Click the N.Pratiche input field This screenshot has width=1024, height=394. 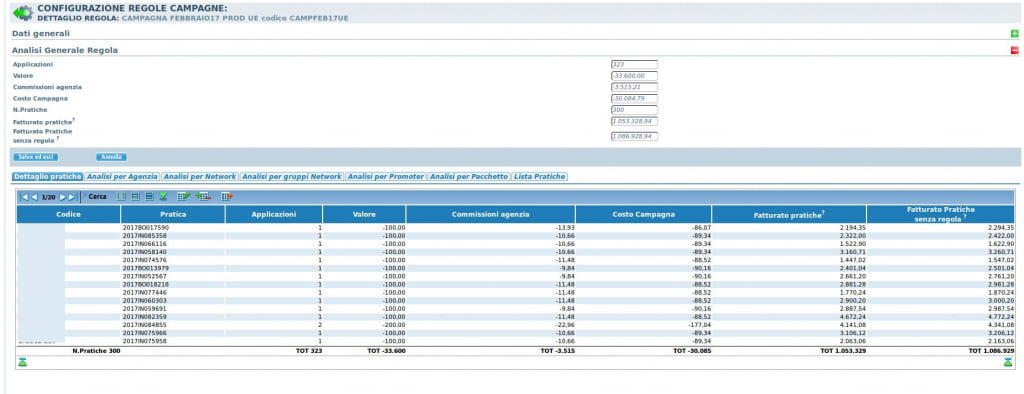[x=634, y=110]
